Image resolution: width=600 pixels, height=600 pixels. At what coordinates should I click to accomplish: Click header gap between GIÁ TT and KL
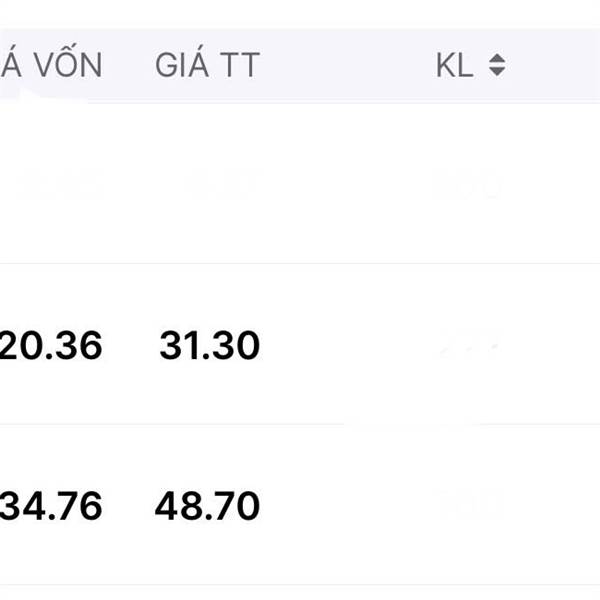345,66
